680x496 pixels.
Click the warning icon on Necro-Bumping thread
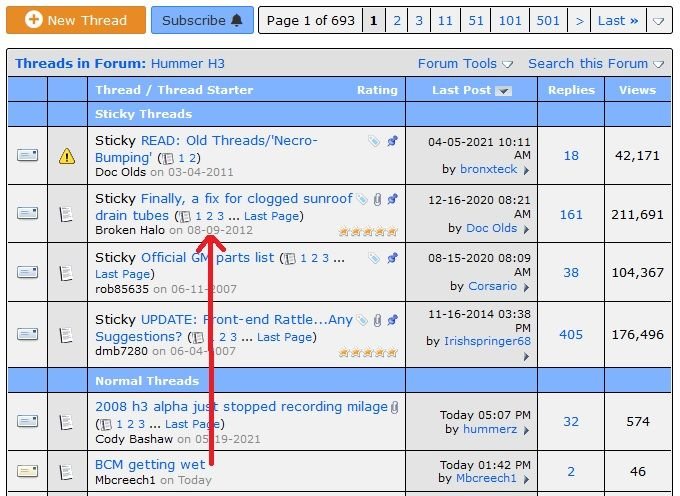pyautogui.click(x=66, y=156)
